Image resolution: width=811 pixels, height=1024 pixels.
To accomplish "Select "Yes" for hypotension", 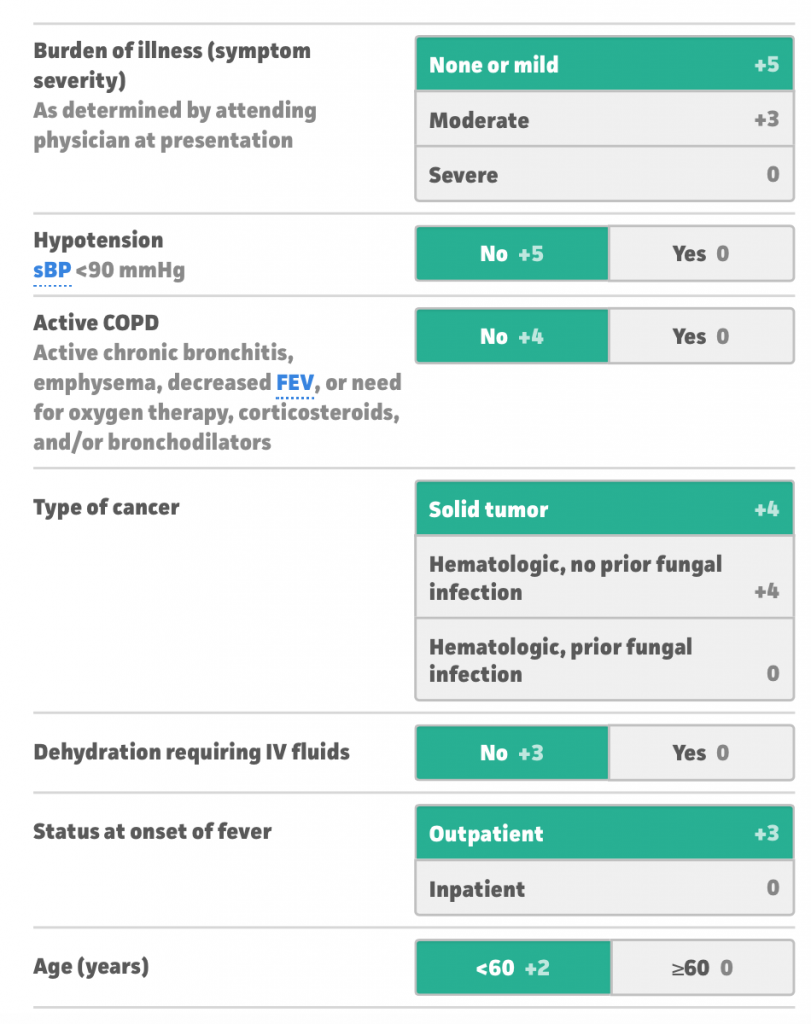I will tap(701, 253).
